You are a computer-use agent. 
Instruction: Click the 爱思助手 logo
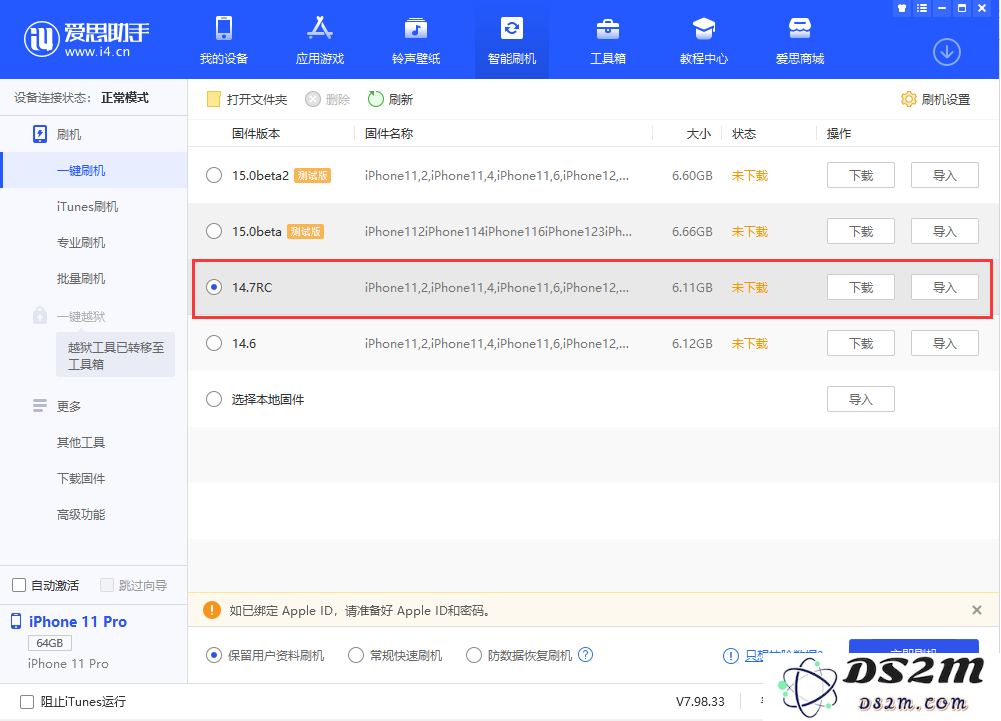coord(86,39)
